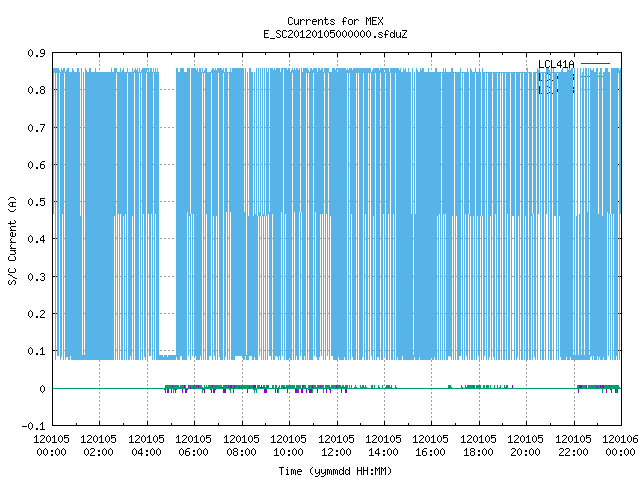
Task: Click the x-axis label '120105 10:00'
Action: (x=289, y=446)
